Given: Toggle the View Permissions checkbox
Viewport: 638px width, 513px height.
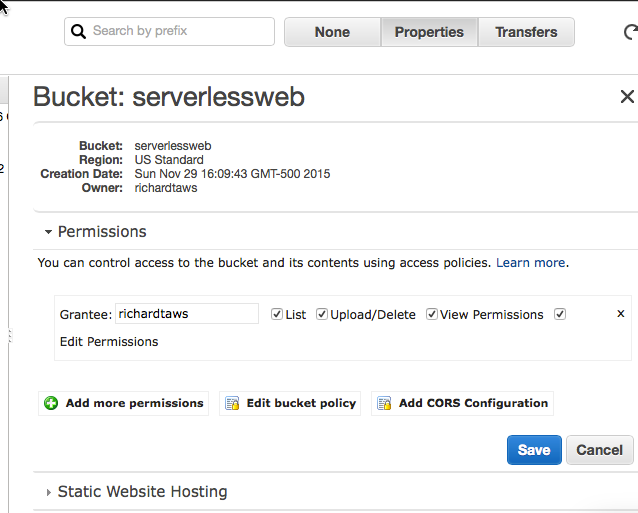Looking at the screenshot, I should (x=432, y=314).
